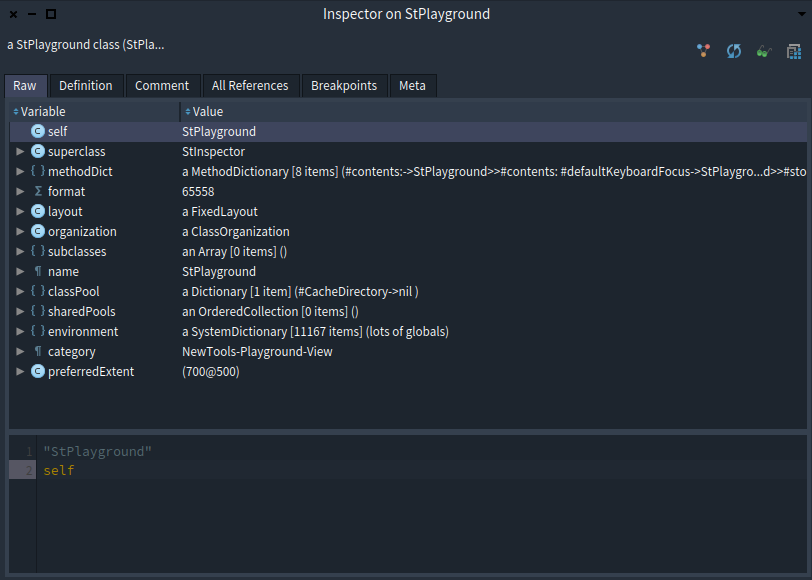Maximize the Inspector window
The height and width of the screenshot is (580, 812).
pos(51,14)
